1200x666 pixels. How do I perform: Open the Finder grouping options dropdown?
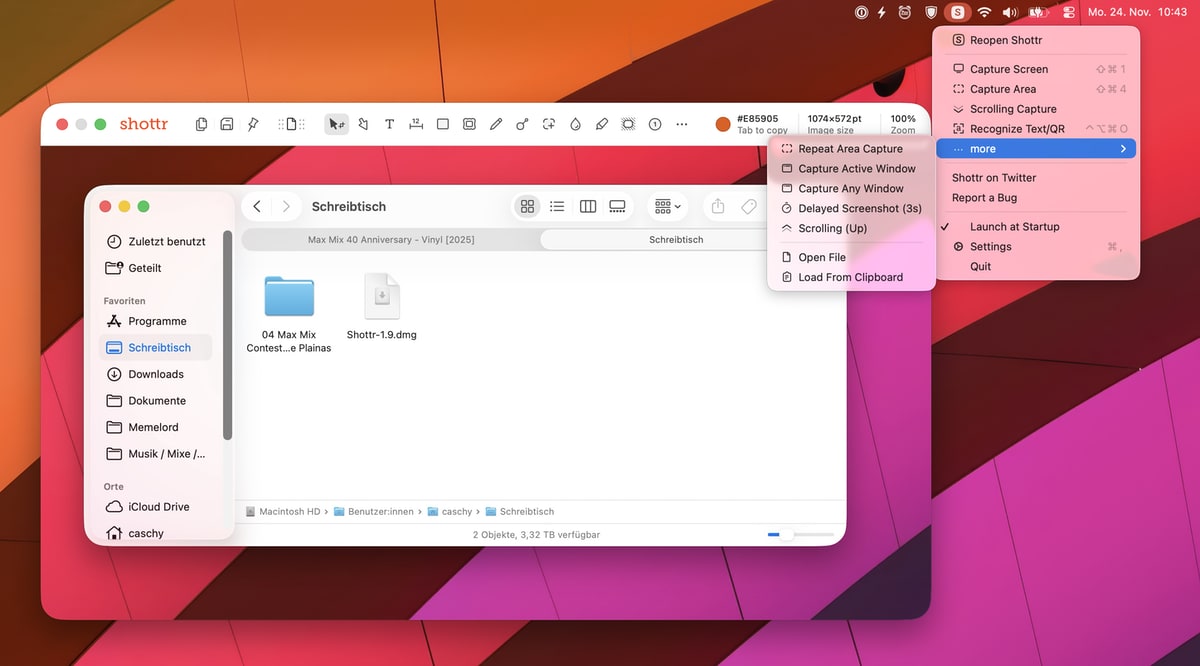[x=667, y=206]
